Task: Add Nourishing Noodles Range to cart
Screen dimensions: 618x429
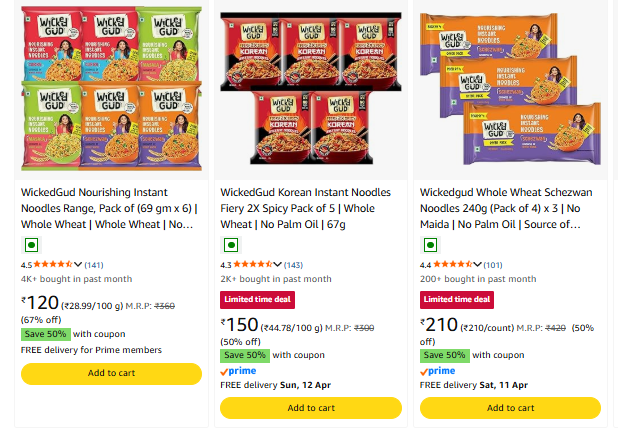Action: click(x=111, y=373)
